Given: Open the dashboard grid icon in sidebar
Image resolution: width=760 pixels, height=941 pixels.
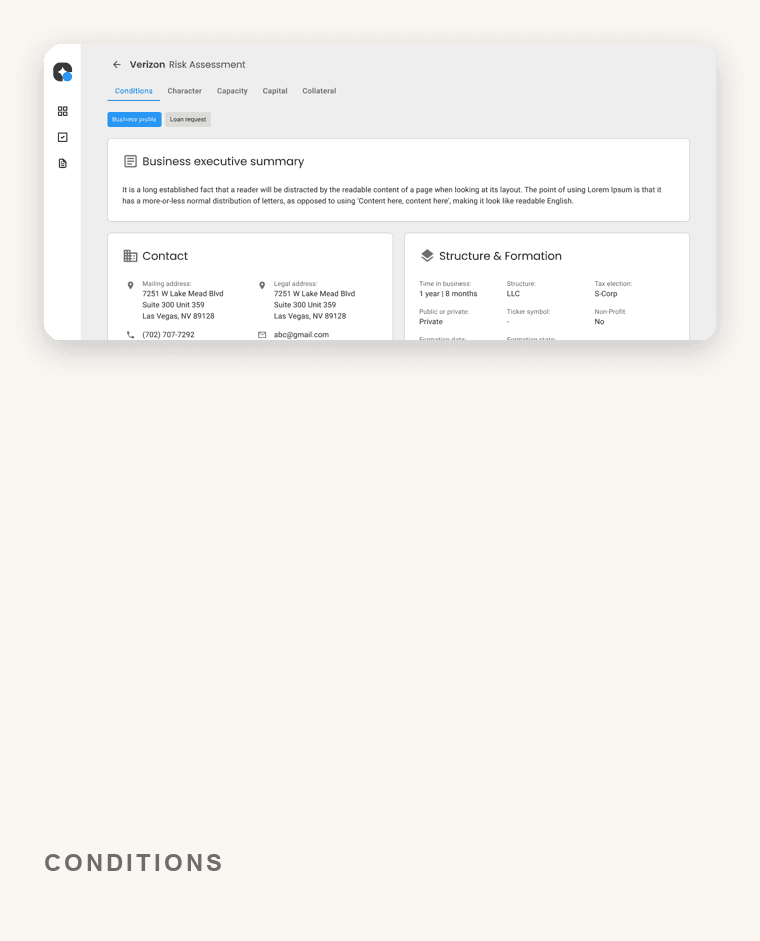Looking at the screenshot, I should pos(62,111).
